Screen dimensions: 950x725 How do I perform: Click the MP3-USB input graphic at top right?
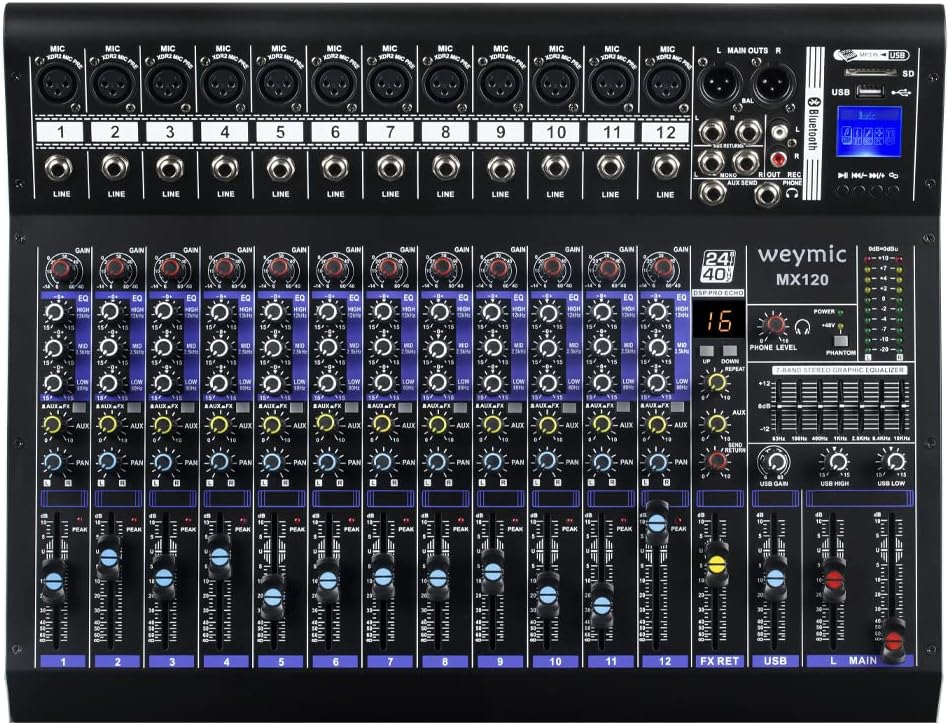[870, 55]
